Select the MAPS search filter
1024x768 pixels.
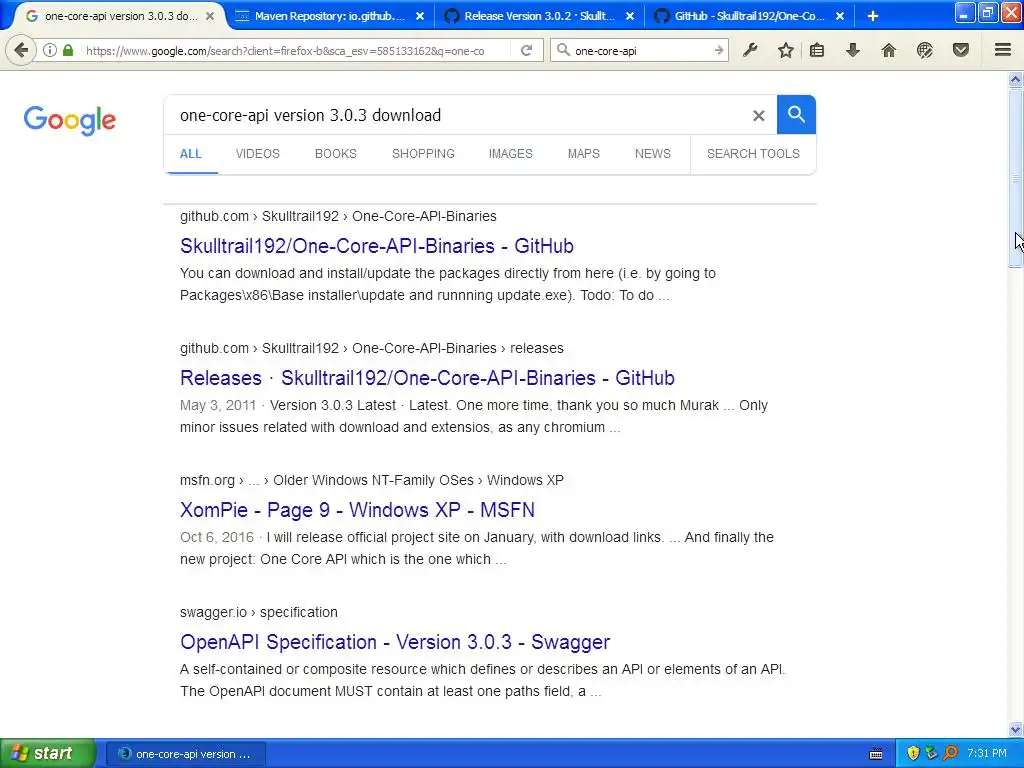point(583,154)
